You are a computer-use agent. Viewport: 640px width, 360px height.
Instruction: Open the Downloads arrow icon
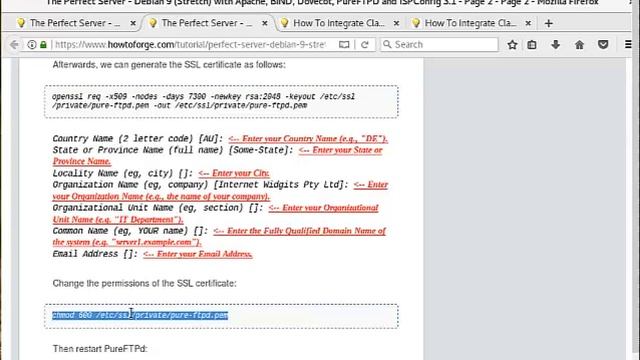[x=556, y=44]
